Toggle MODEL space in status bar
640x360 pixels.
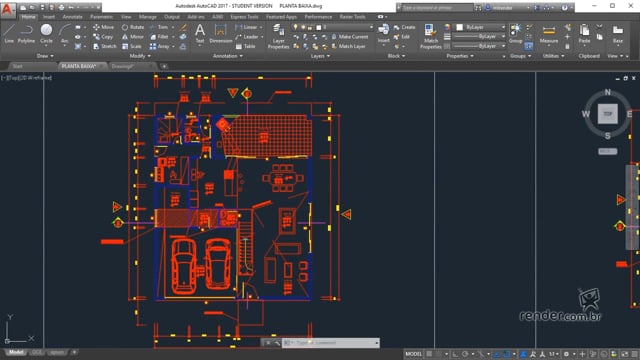[413, 354]
